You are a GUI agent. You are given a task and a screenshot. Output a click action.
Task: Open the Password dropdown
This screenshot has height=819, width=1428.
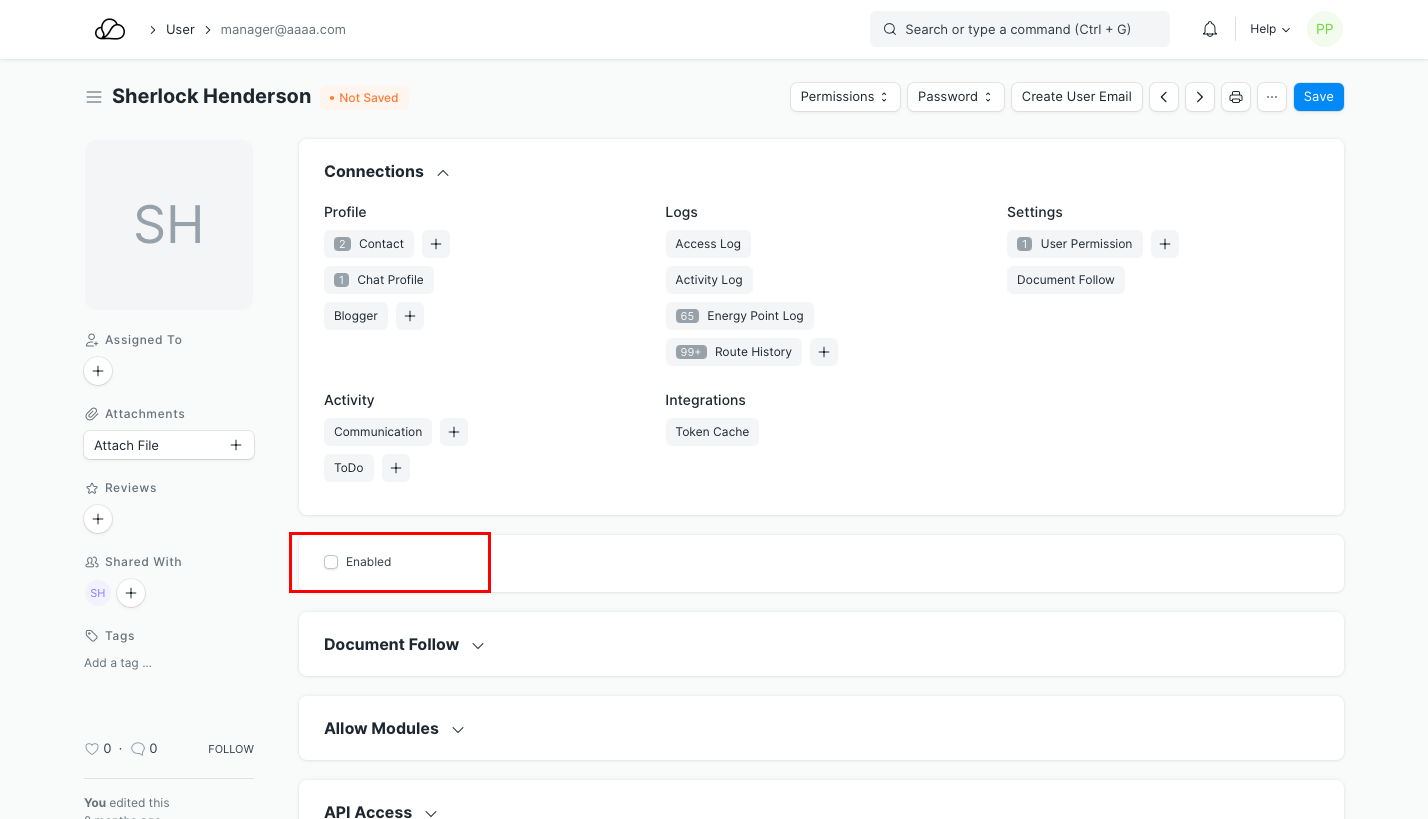[x=955, y=97]
